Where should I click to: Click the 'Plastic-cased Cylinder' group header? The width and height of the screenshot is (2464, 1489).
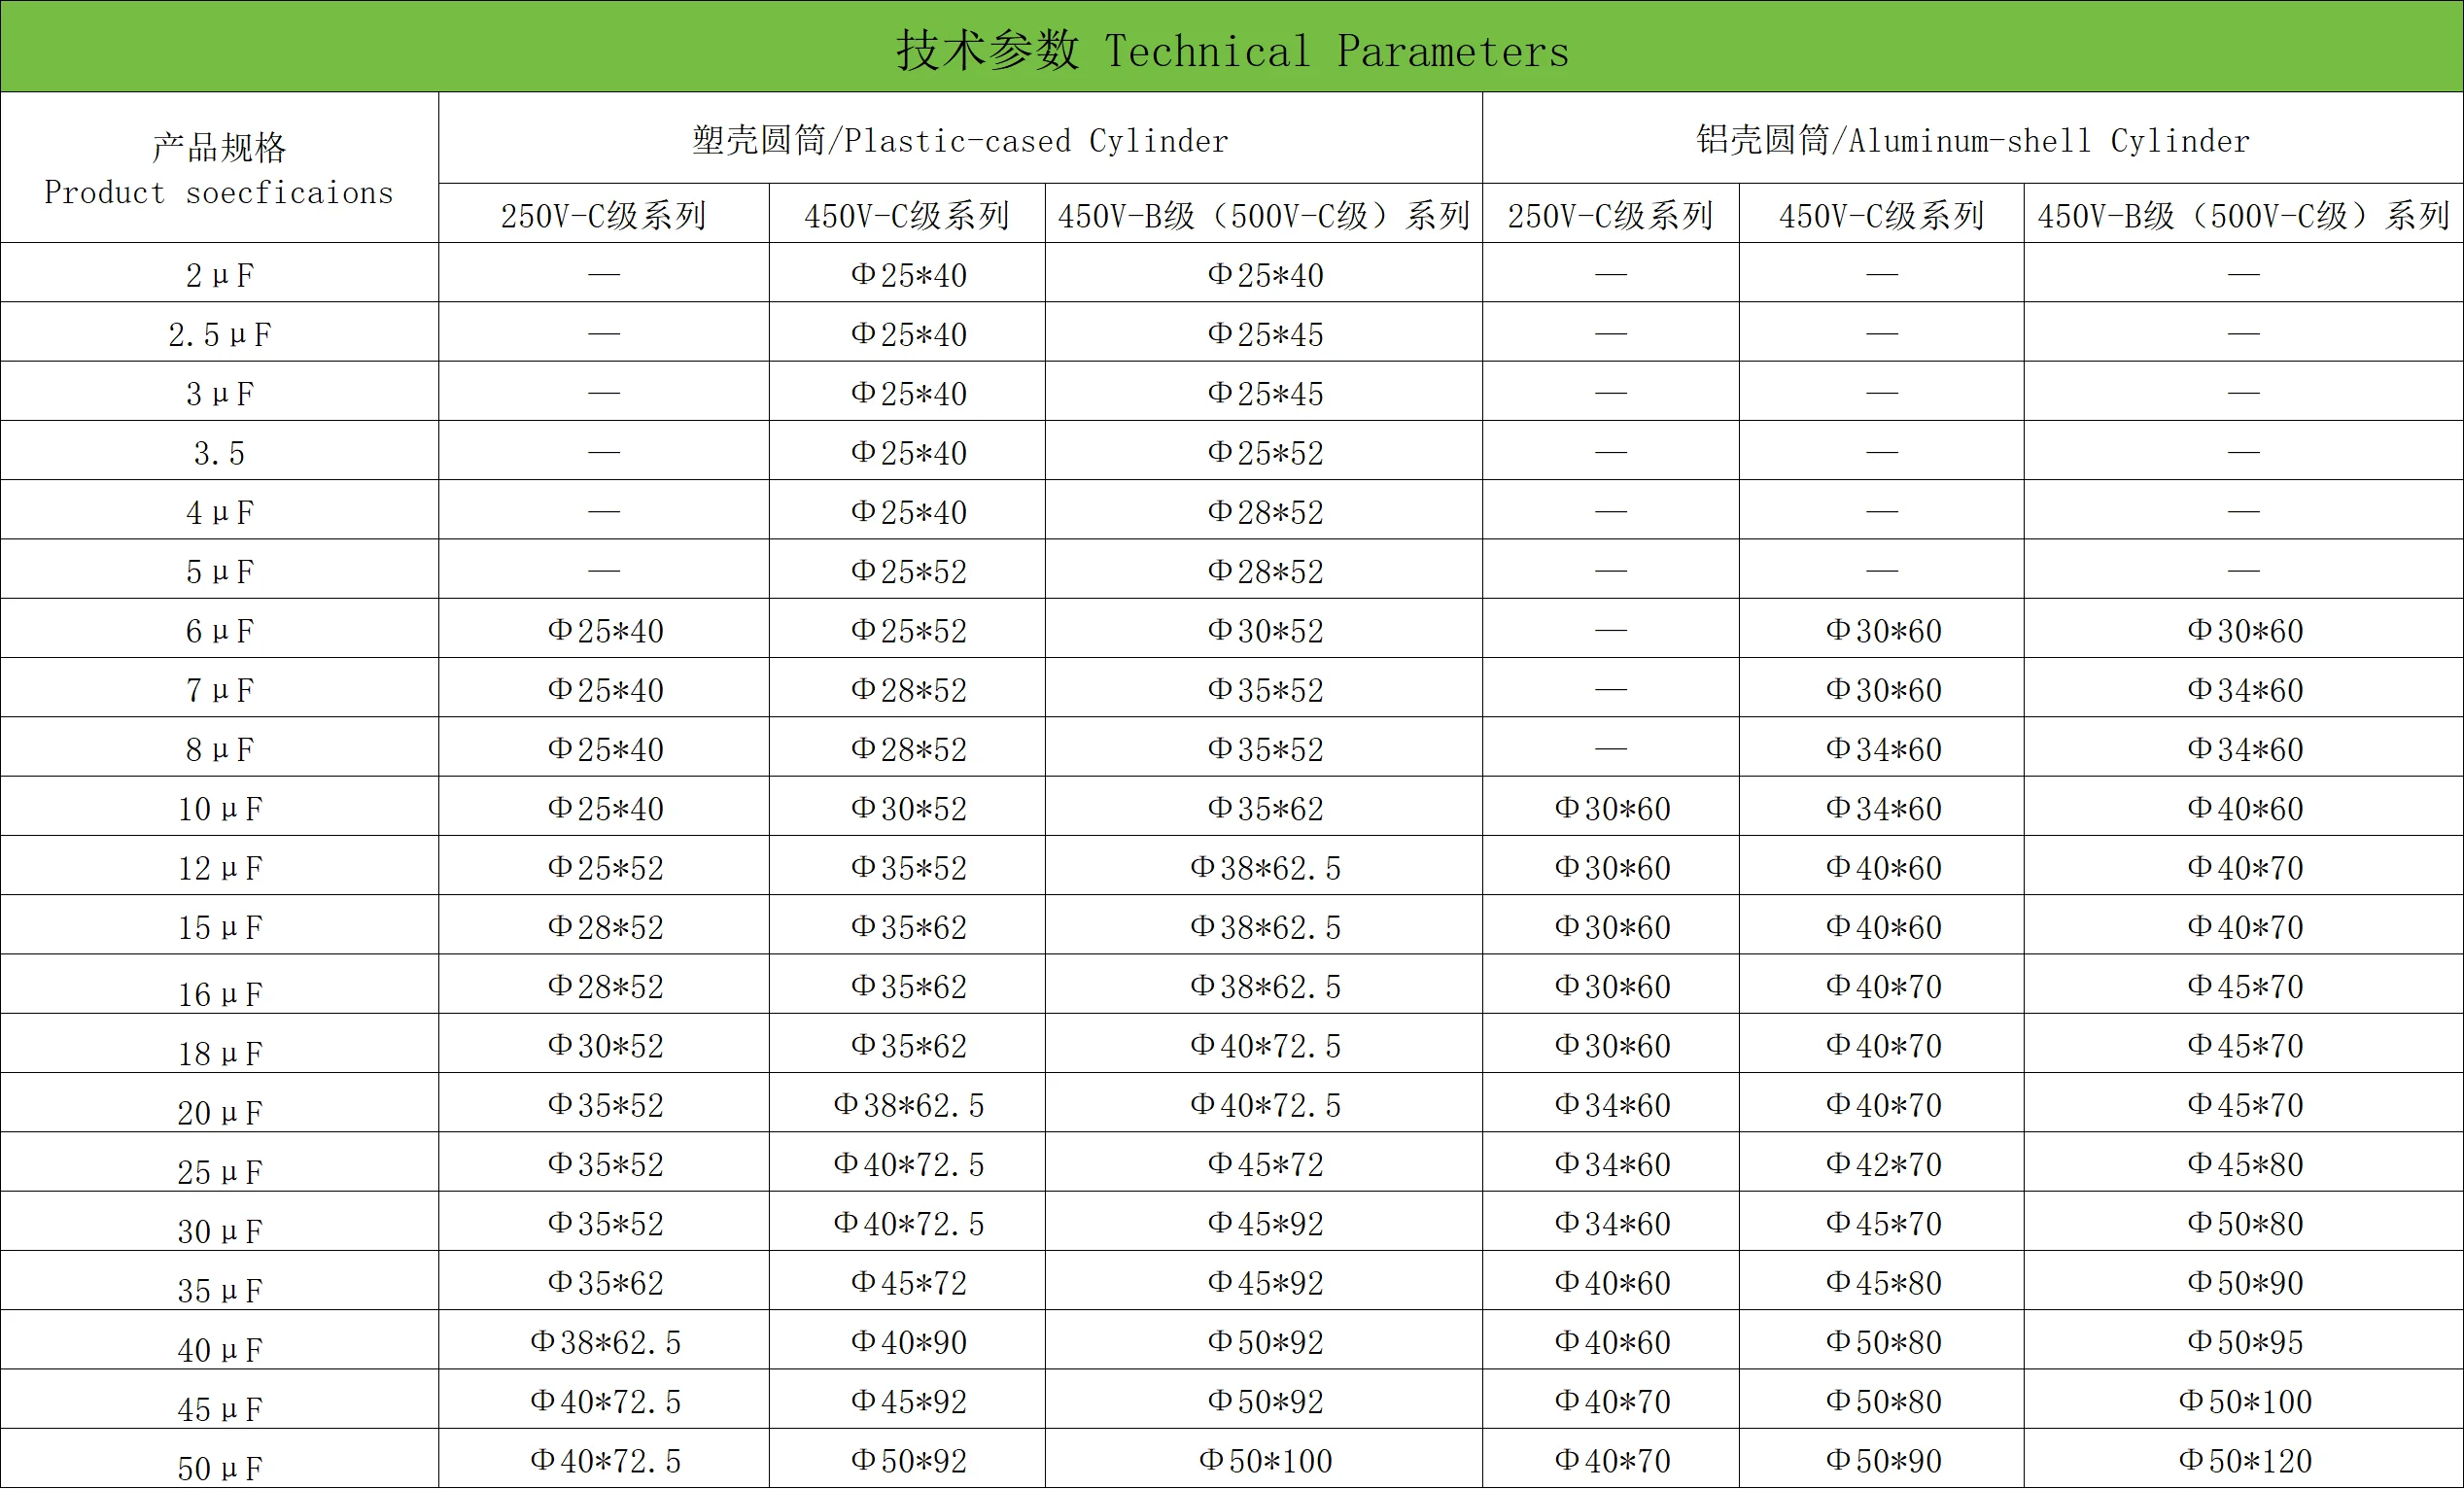coord(960,139)
